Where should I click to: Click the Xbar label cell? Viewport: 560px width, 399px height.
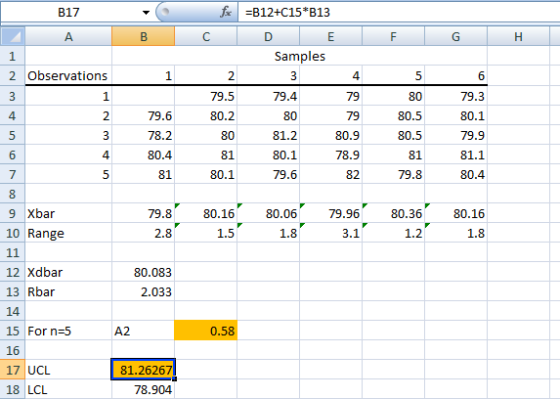click(x=68, y=214)
